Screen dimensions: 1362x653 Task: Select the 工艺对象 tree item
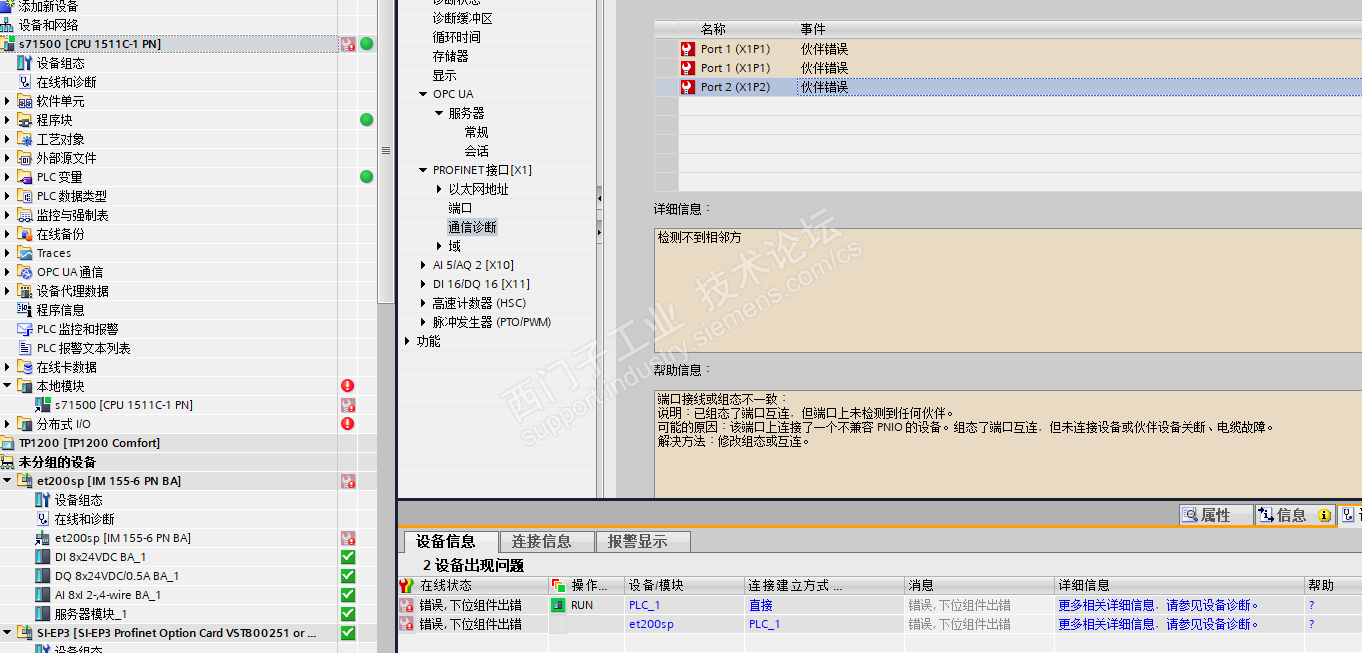[60, 139]
